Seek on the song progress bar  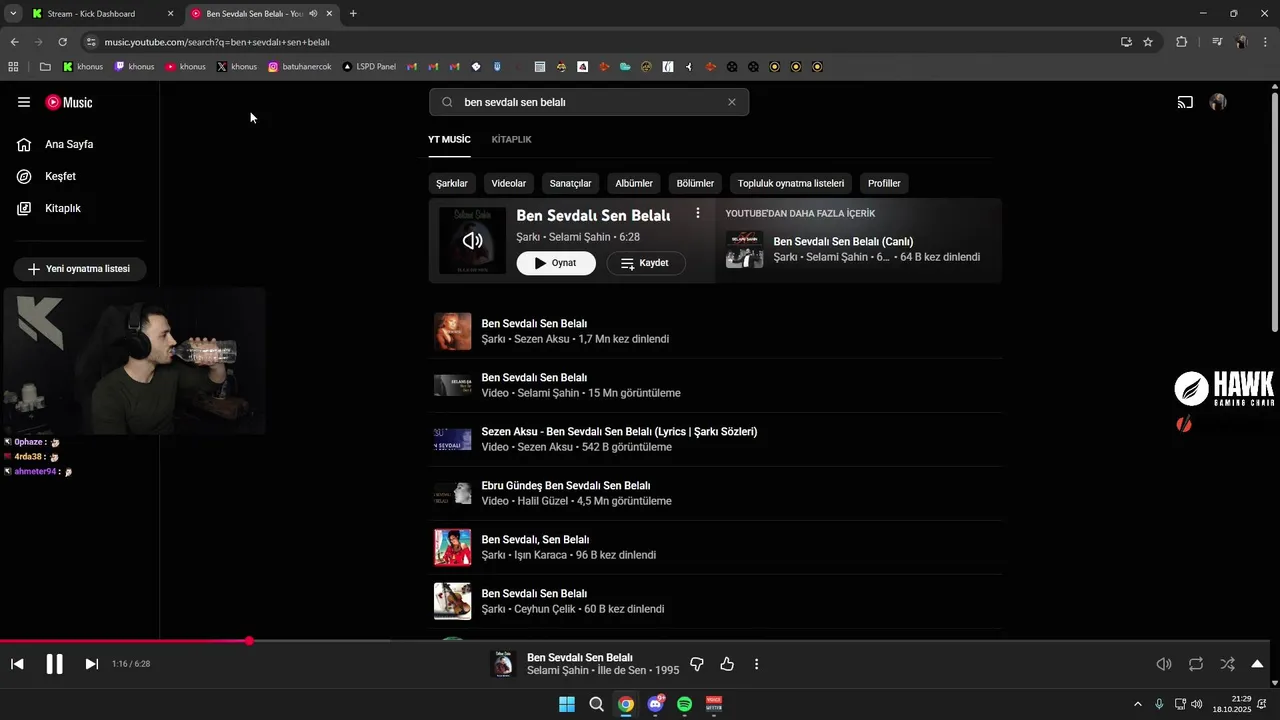(x=635, y=641)
